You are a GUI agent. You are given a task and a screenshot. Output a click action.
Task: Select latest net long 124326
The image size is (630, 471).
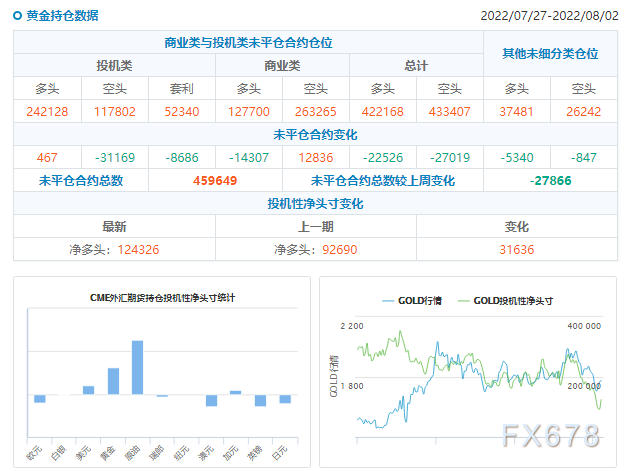138,250
